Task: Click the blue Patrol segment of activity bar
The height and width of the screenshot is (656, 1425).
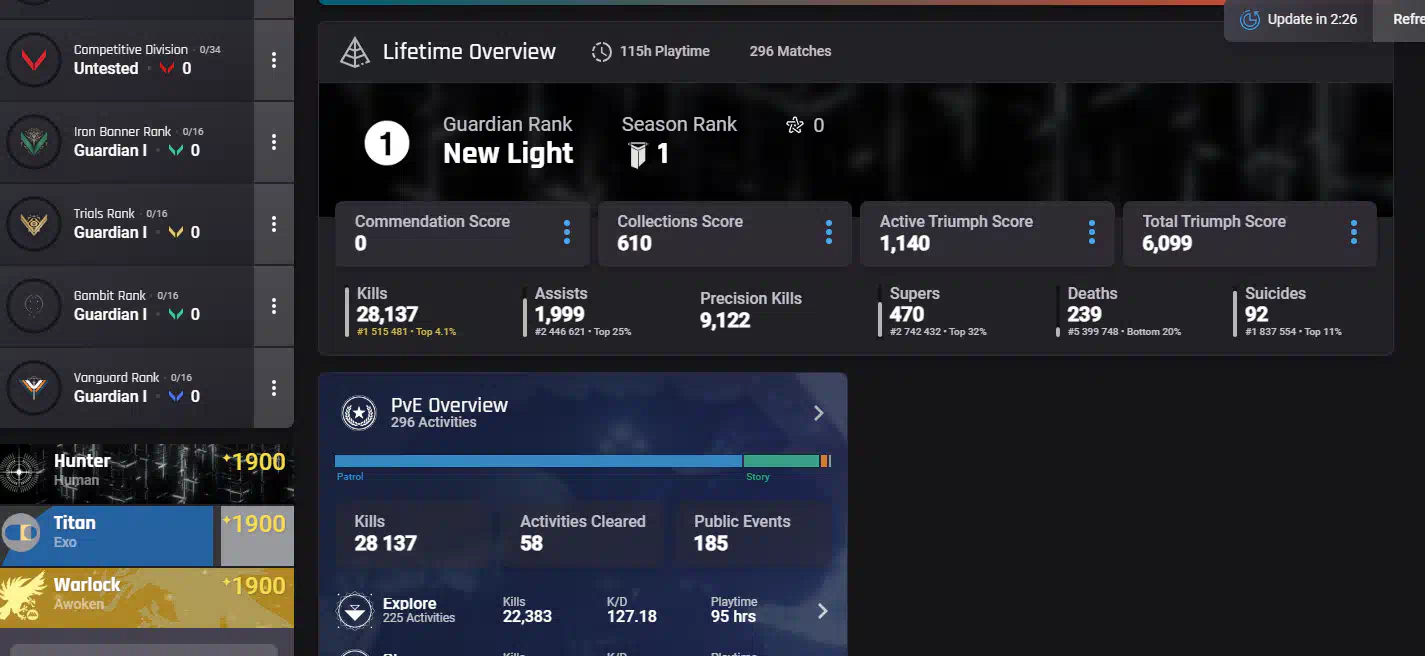Action: pos(539,461)
